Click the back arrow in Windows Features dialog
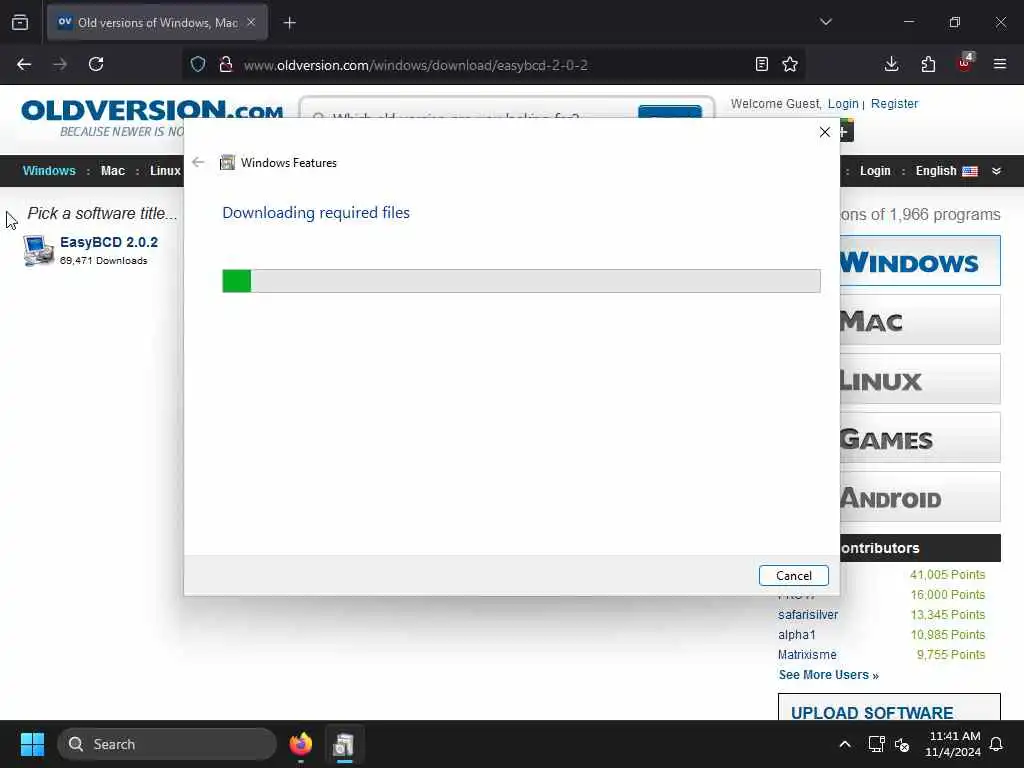The image size is (1024, 768). point(199,162)
